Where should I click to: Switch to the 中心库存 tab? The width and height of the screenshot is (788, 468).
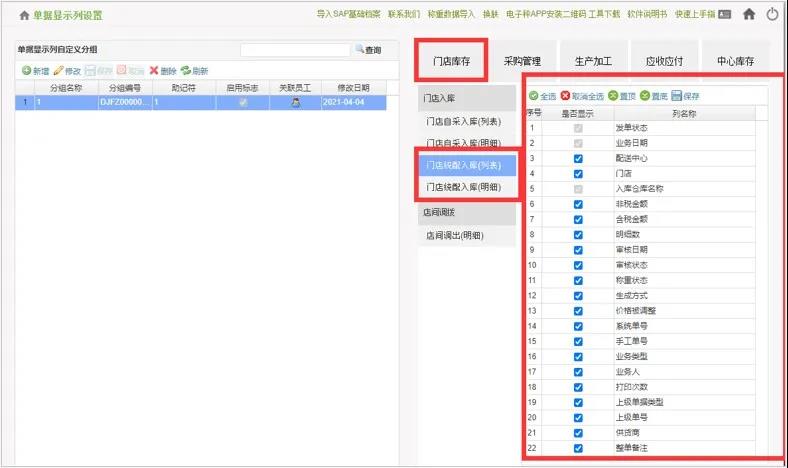[735, 61]
